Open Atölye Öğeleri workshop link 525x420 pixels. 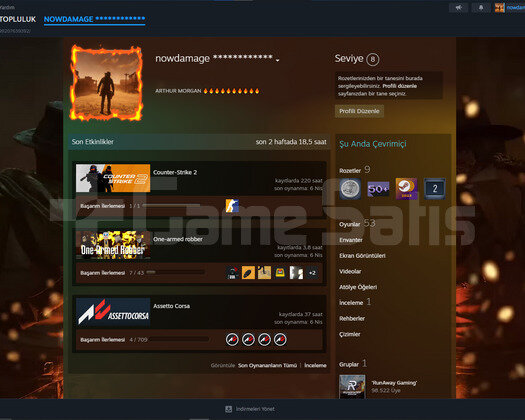click(x=358, y=287)
